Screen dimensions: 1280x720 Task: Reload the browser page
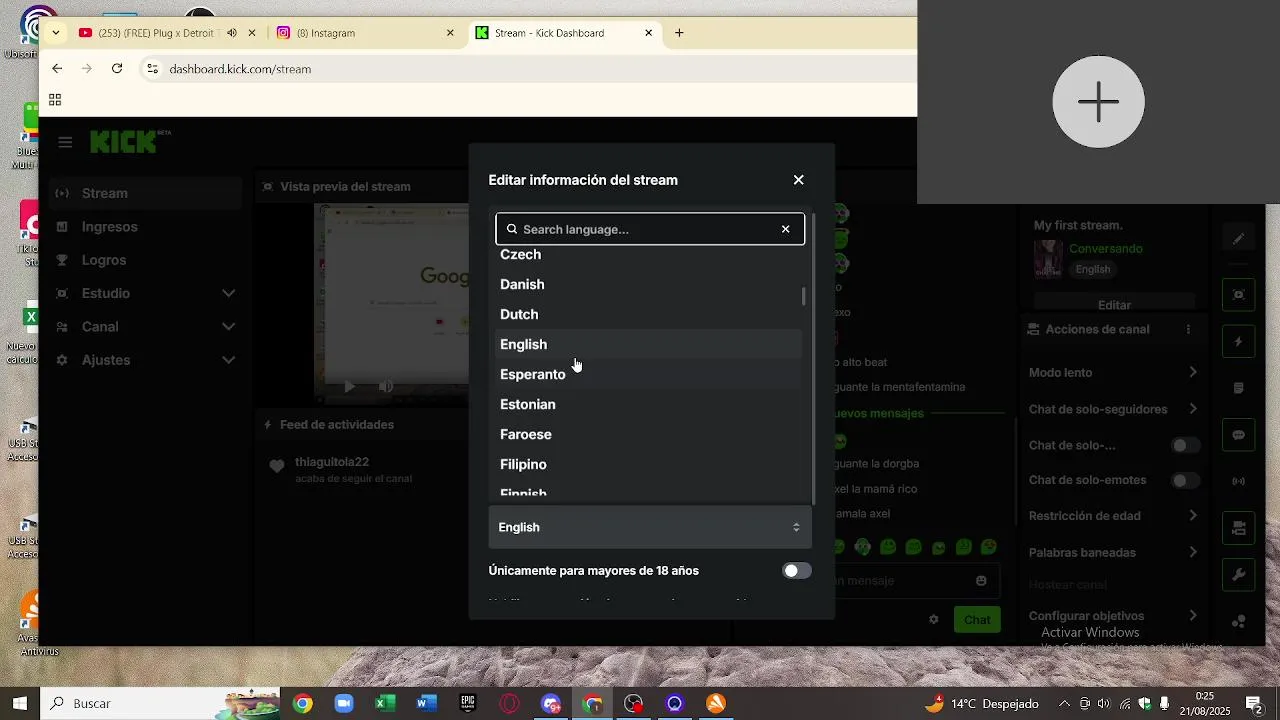[x=117, y=69]
